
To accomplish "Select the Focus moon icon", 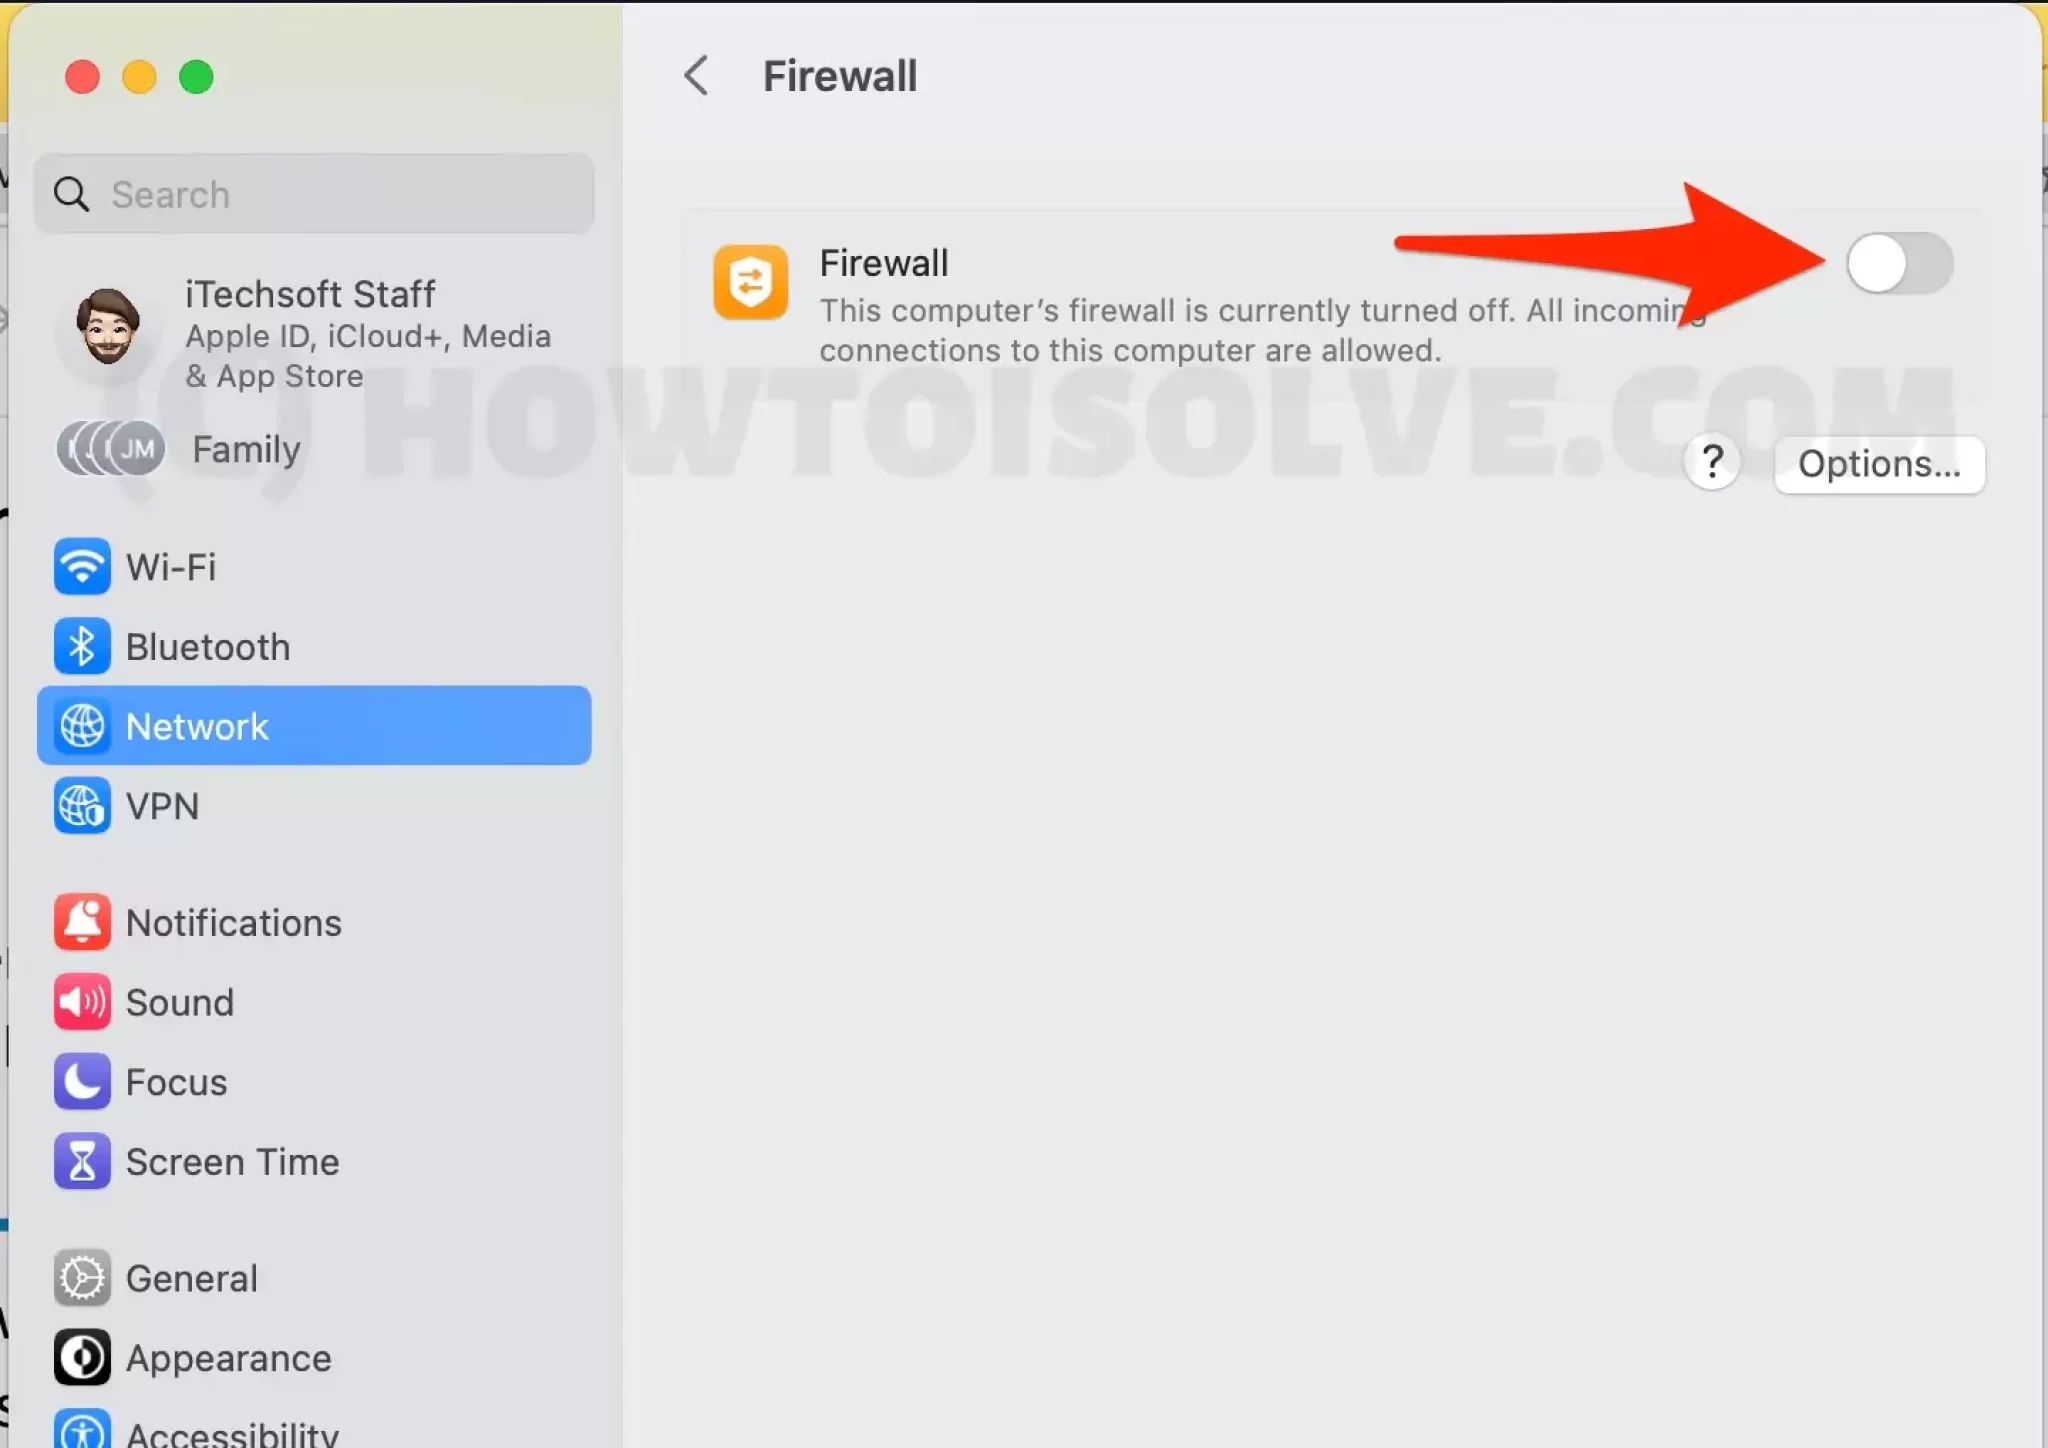I will [82, 1082].
